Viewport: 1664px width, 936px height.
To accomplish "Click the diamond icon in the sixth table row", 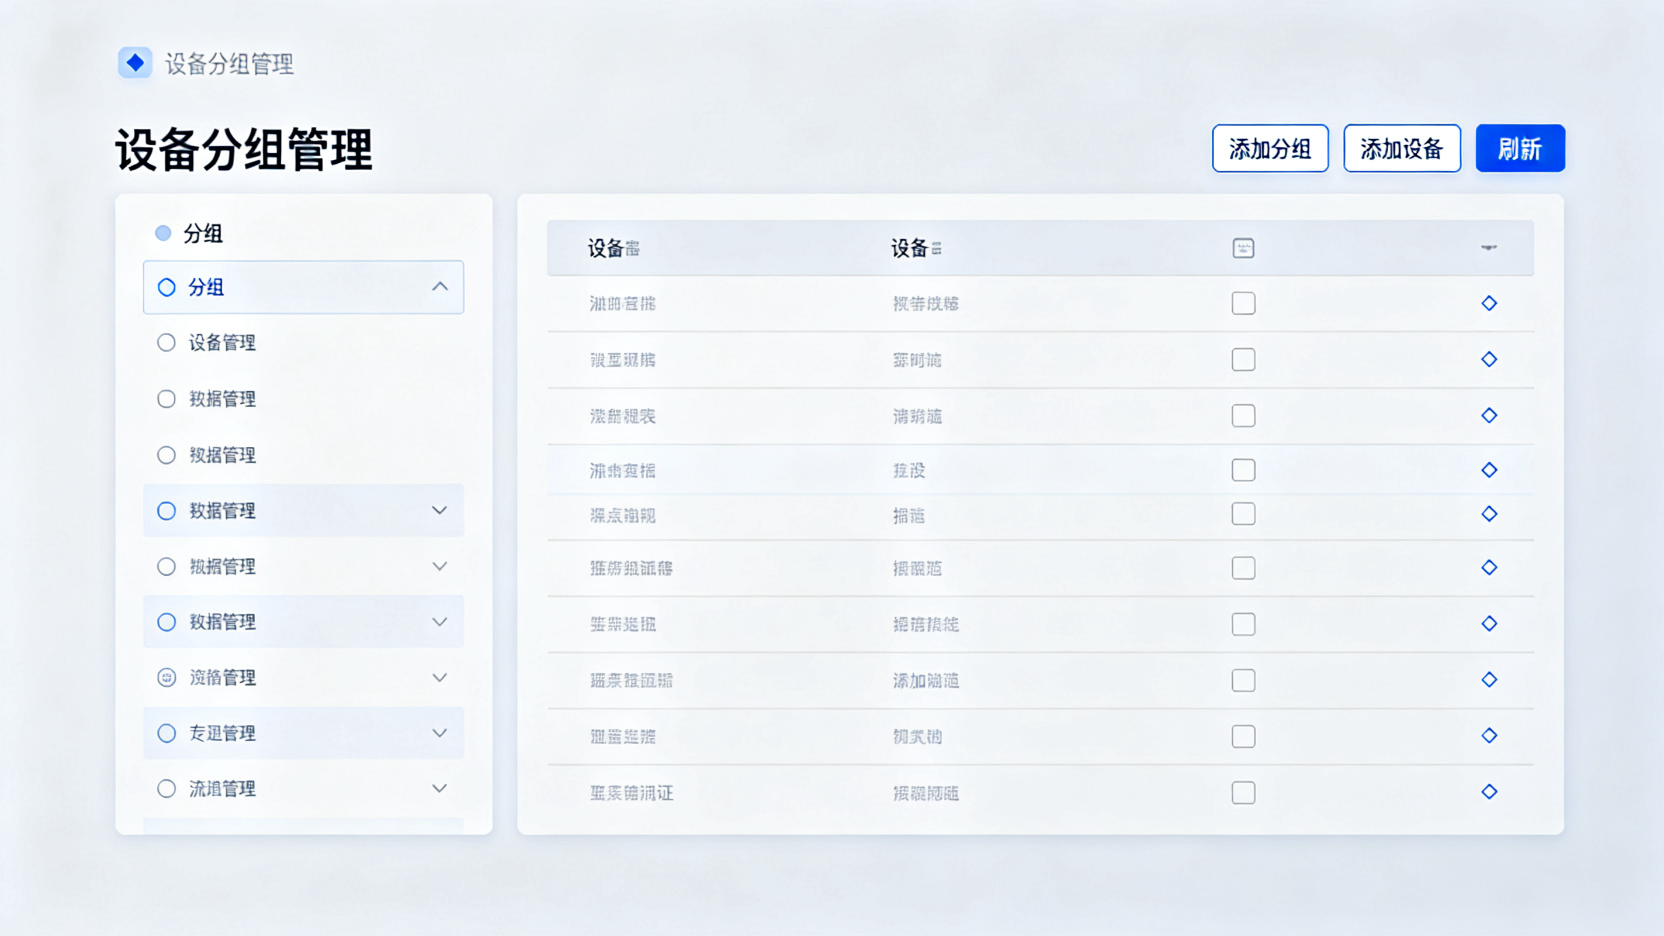I will (x=1489, y=567).
